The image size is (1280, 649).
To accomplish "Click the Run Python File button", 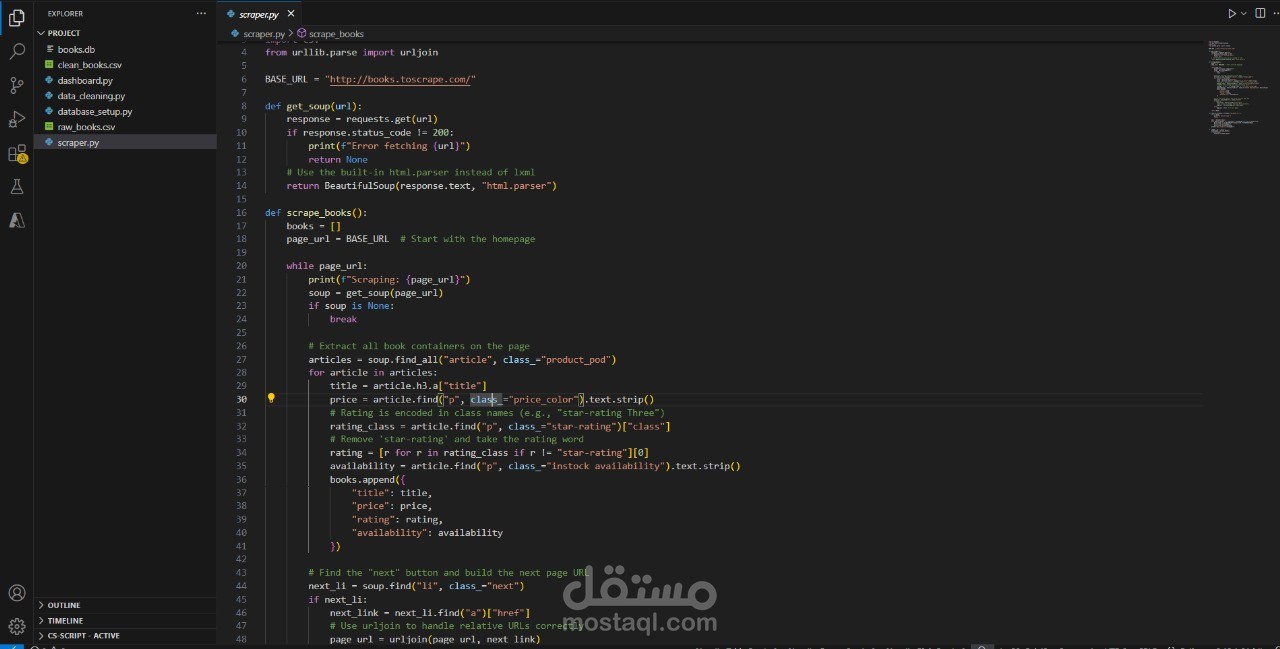I will pos(1232,14).
